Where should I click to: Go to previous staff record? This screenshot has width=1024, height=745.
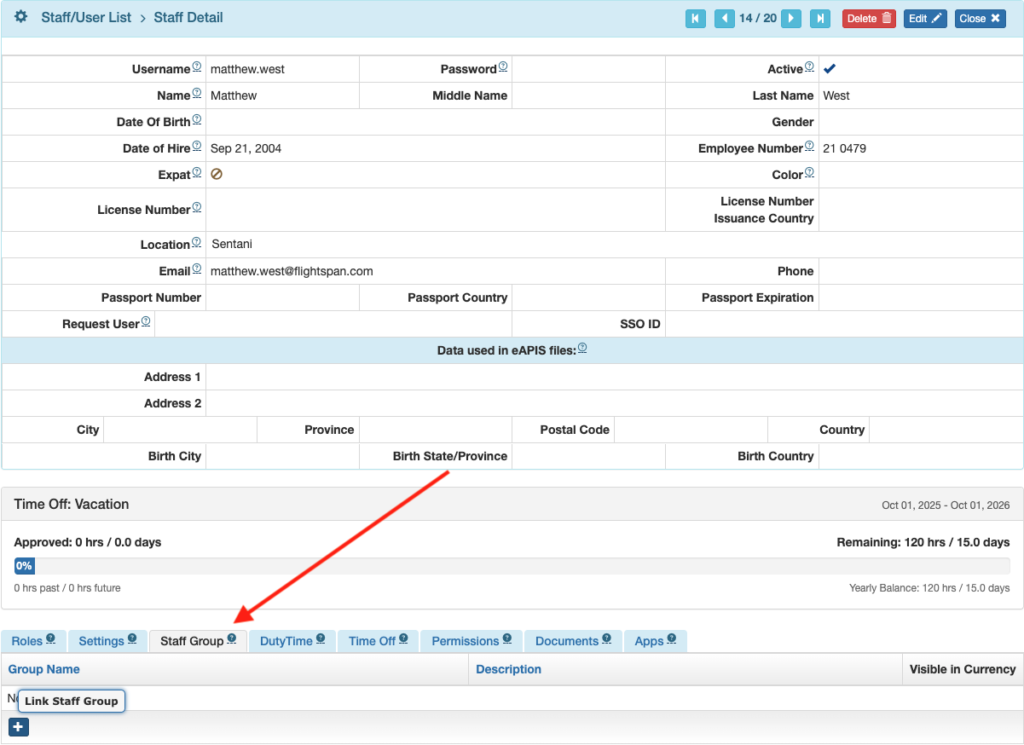(725, 18)
